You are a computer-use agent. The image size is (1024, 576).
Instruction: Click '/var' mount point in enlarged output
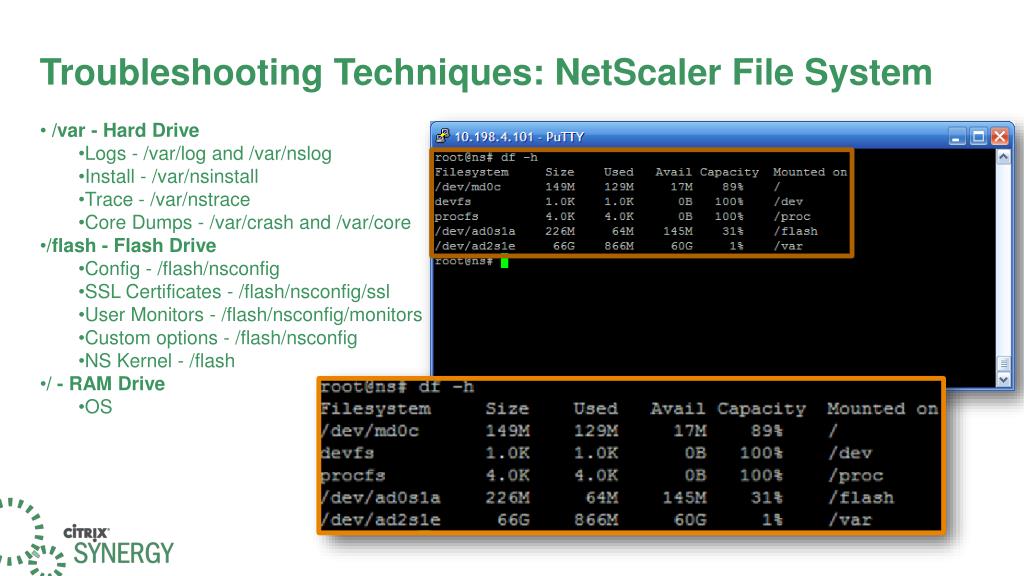coord(850,520)
